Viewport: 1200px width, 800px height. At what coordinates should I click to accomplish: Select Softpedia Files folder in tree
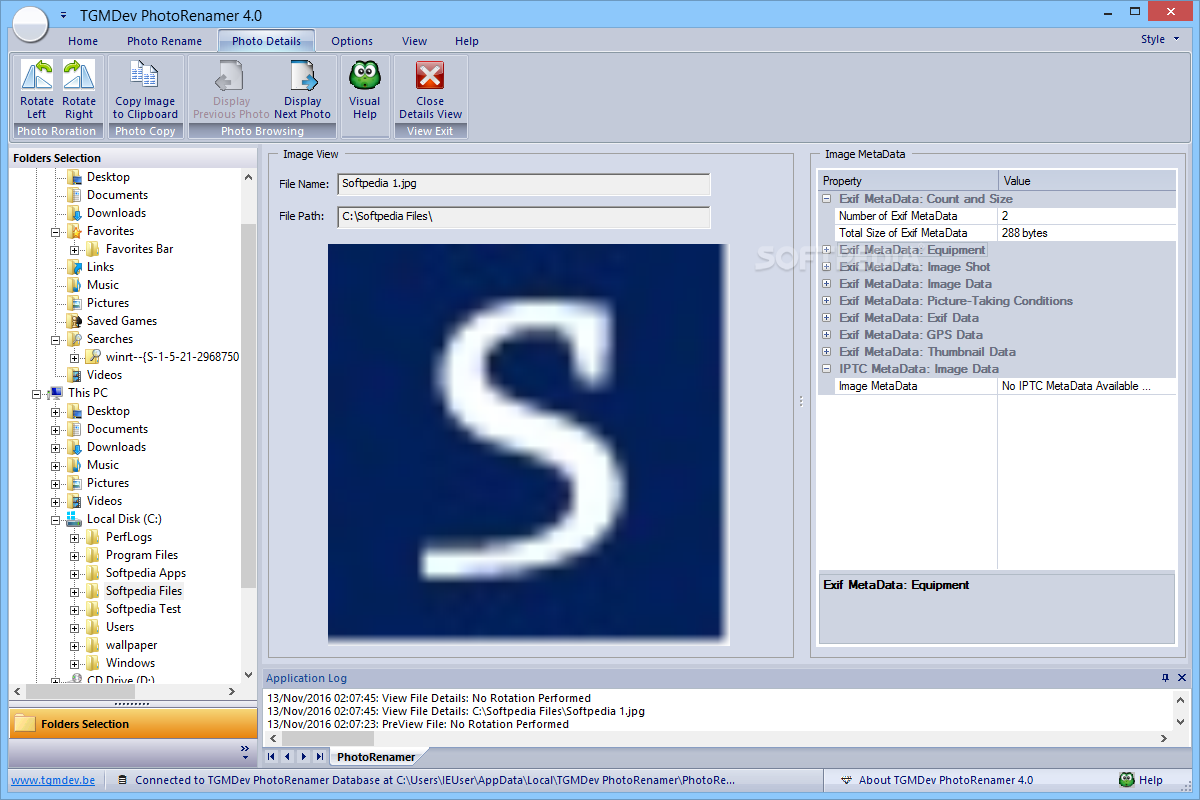tap(144, 591)
